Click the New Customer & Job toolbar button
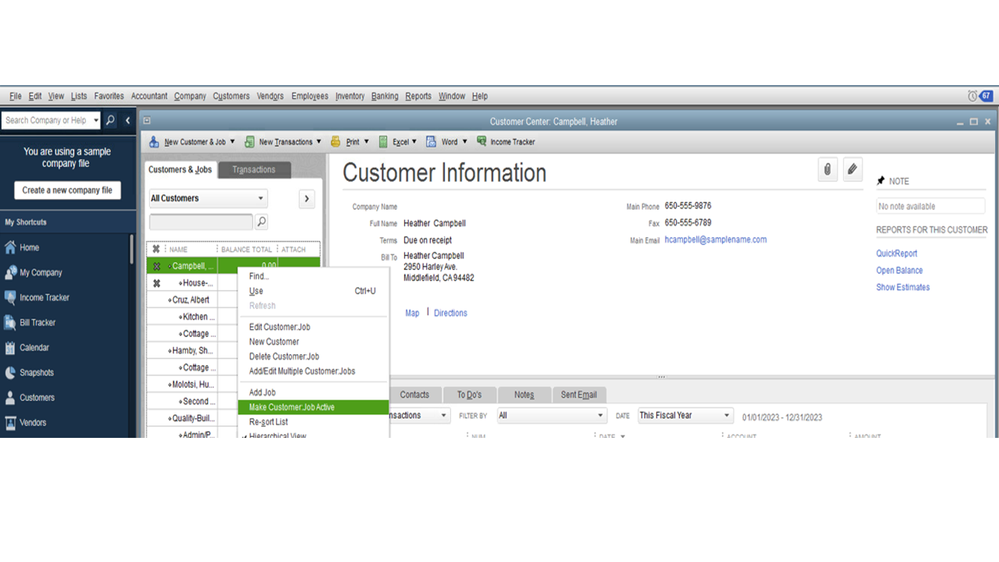 [191, 141]
